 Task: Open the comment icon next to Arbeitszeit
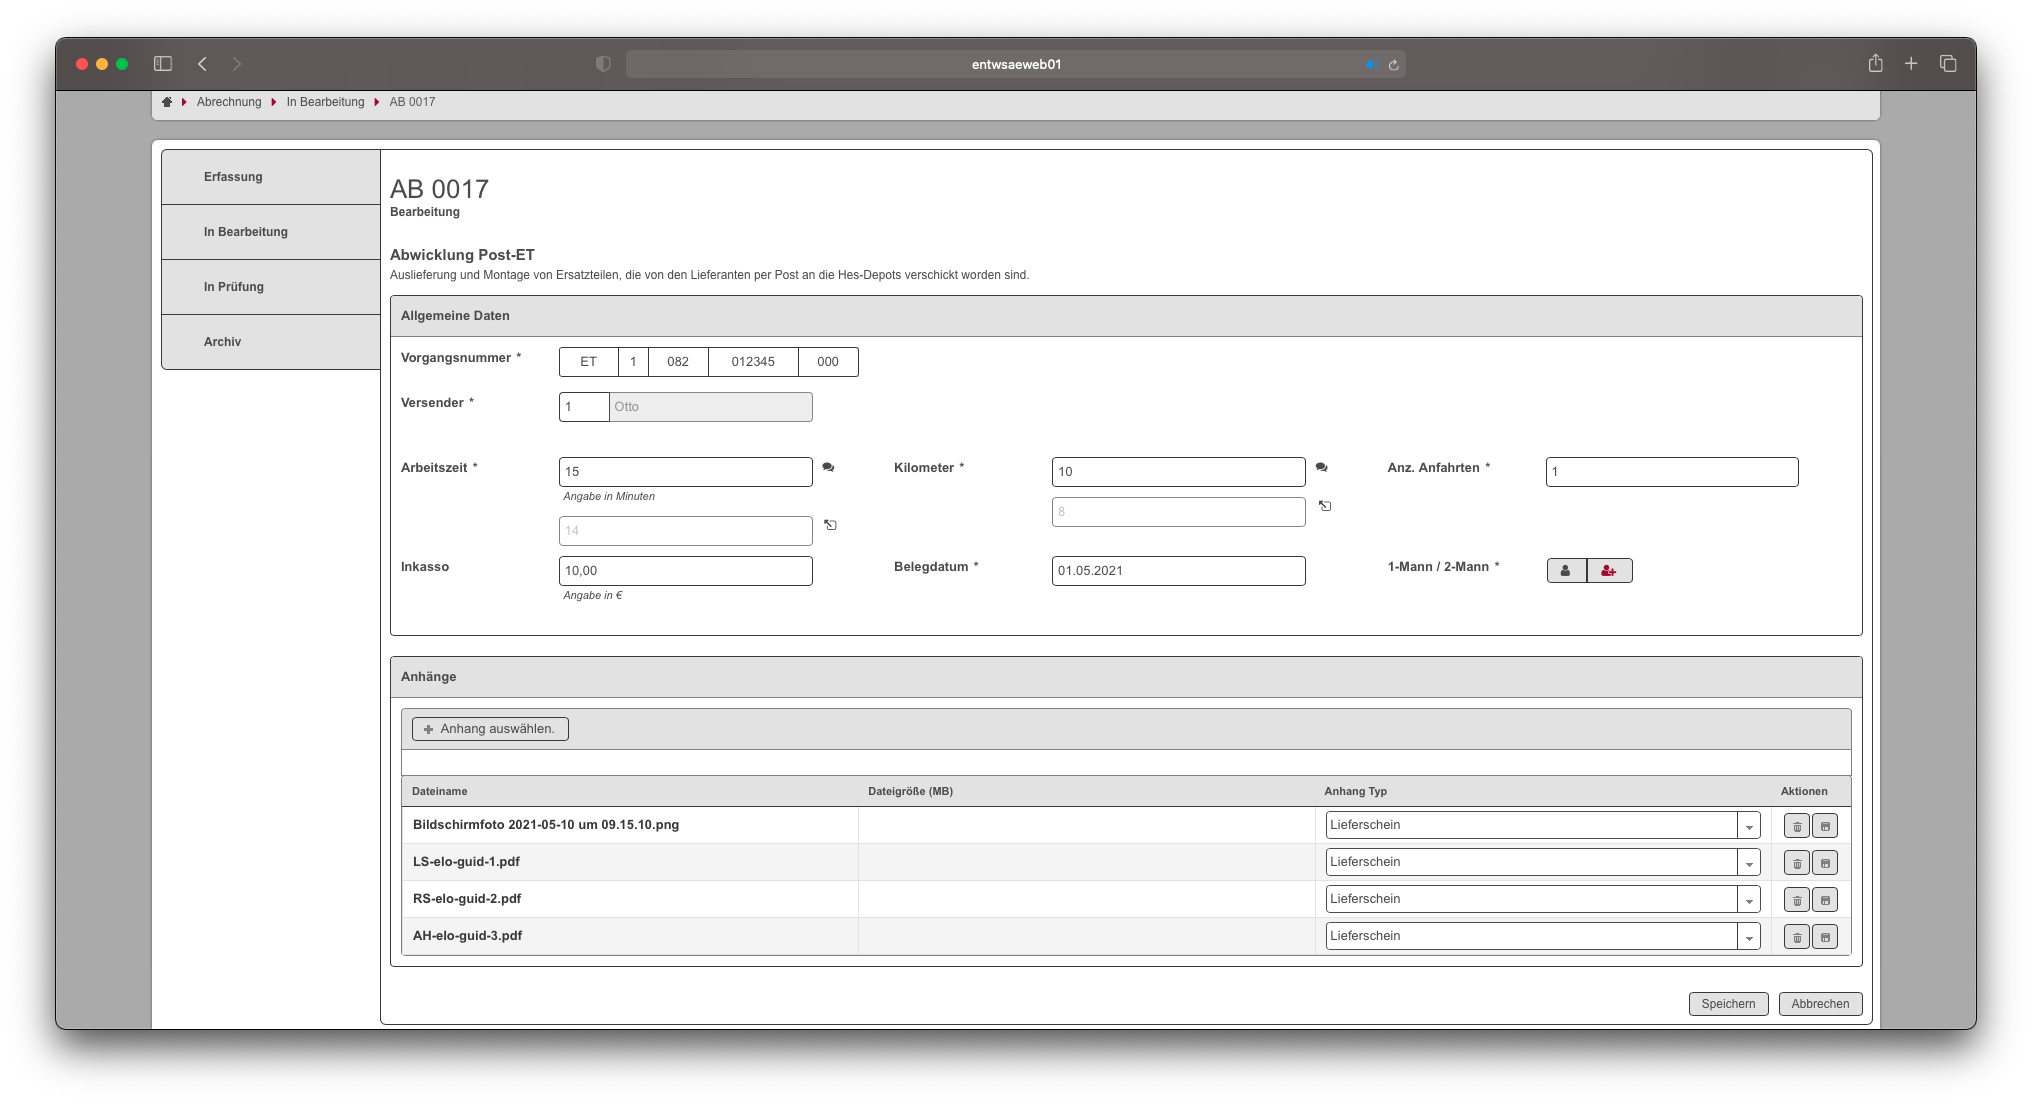tap(828, 467)
